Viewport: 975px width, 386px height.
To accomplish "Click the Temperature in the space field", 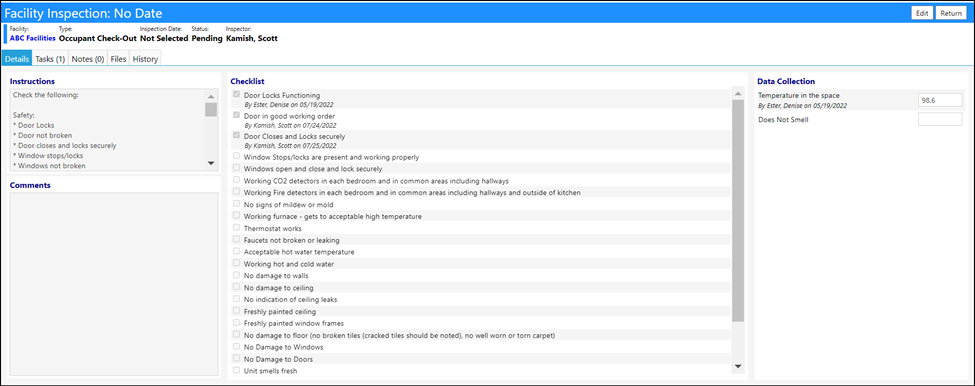I will tap(940, 100).
